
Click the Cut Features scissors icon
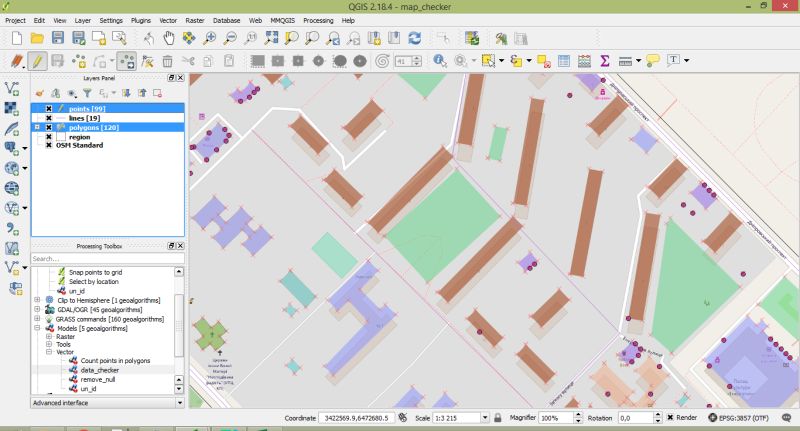pyautogui.click(x=188, y=61)
